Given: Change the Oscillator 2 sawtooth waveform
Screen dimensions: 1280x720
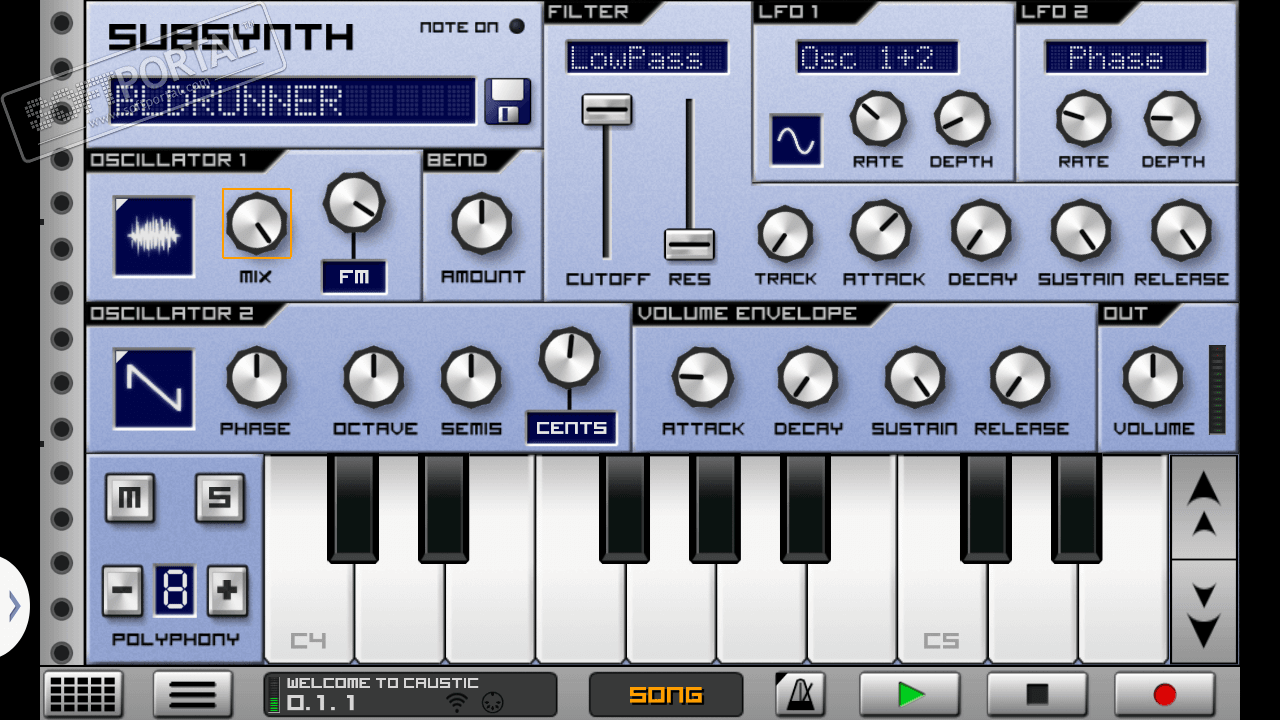Looking at the screenshot, I should point(154,389).
